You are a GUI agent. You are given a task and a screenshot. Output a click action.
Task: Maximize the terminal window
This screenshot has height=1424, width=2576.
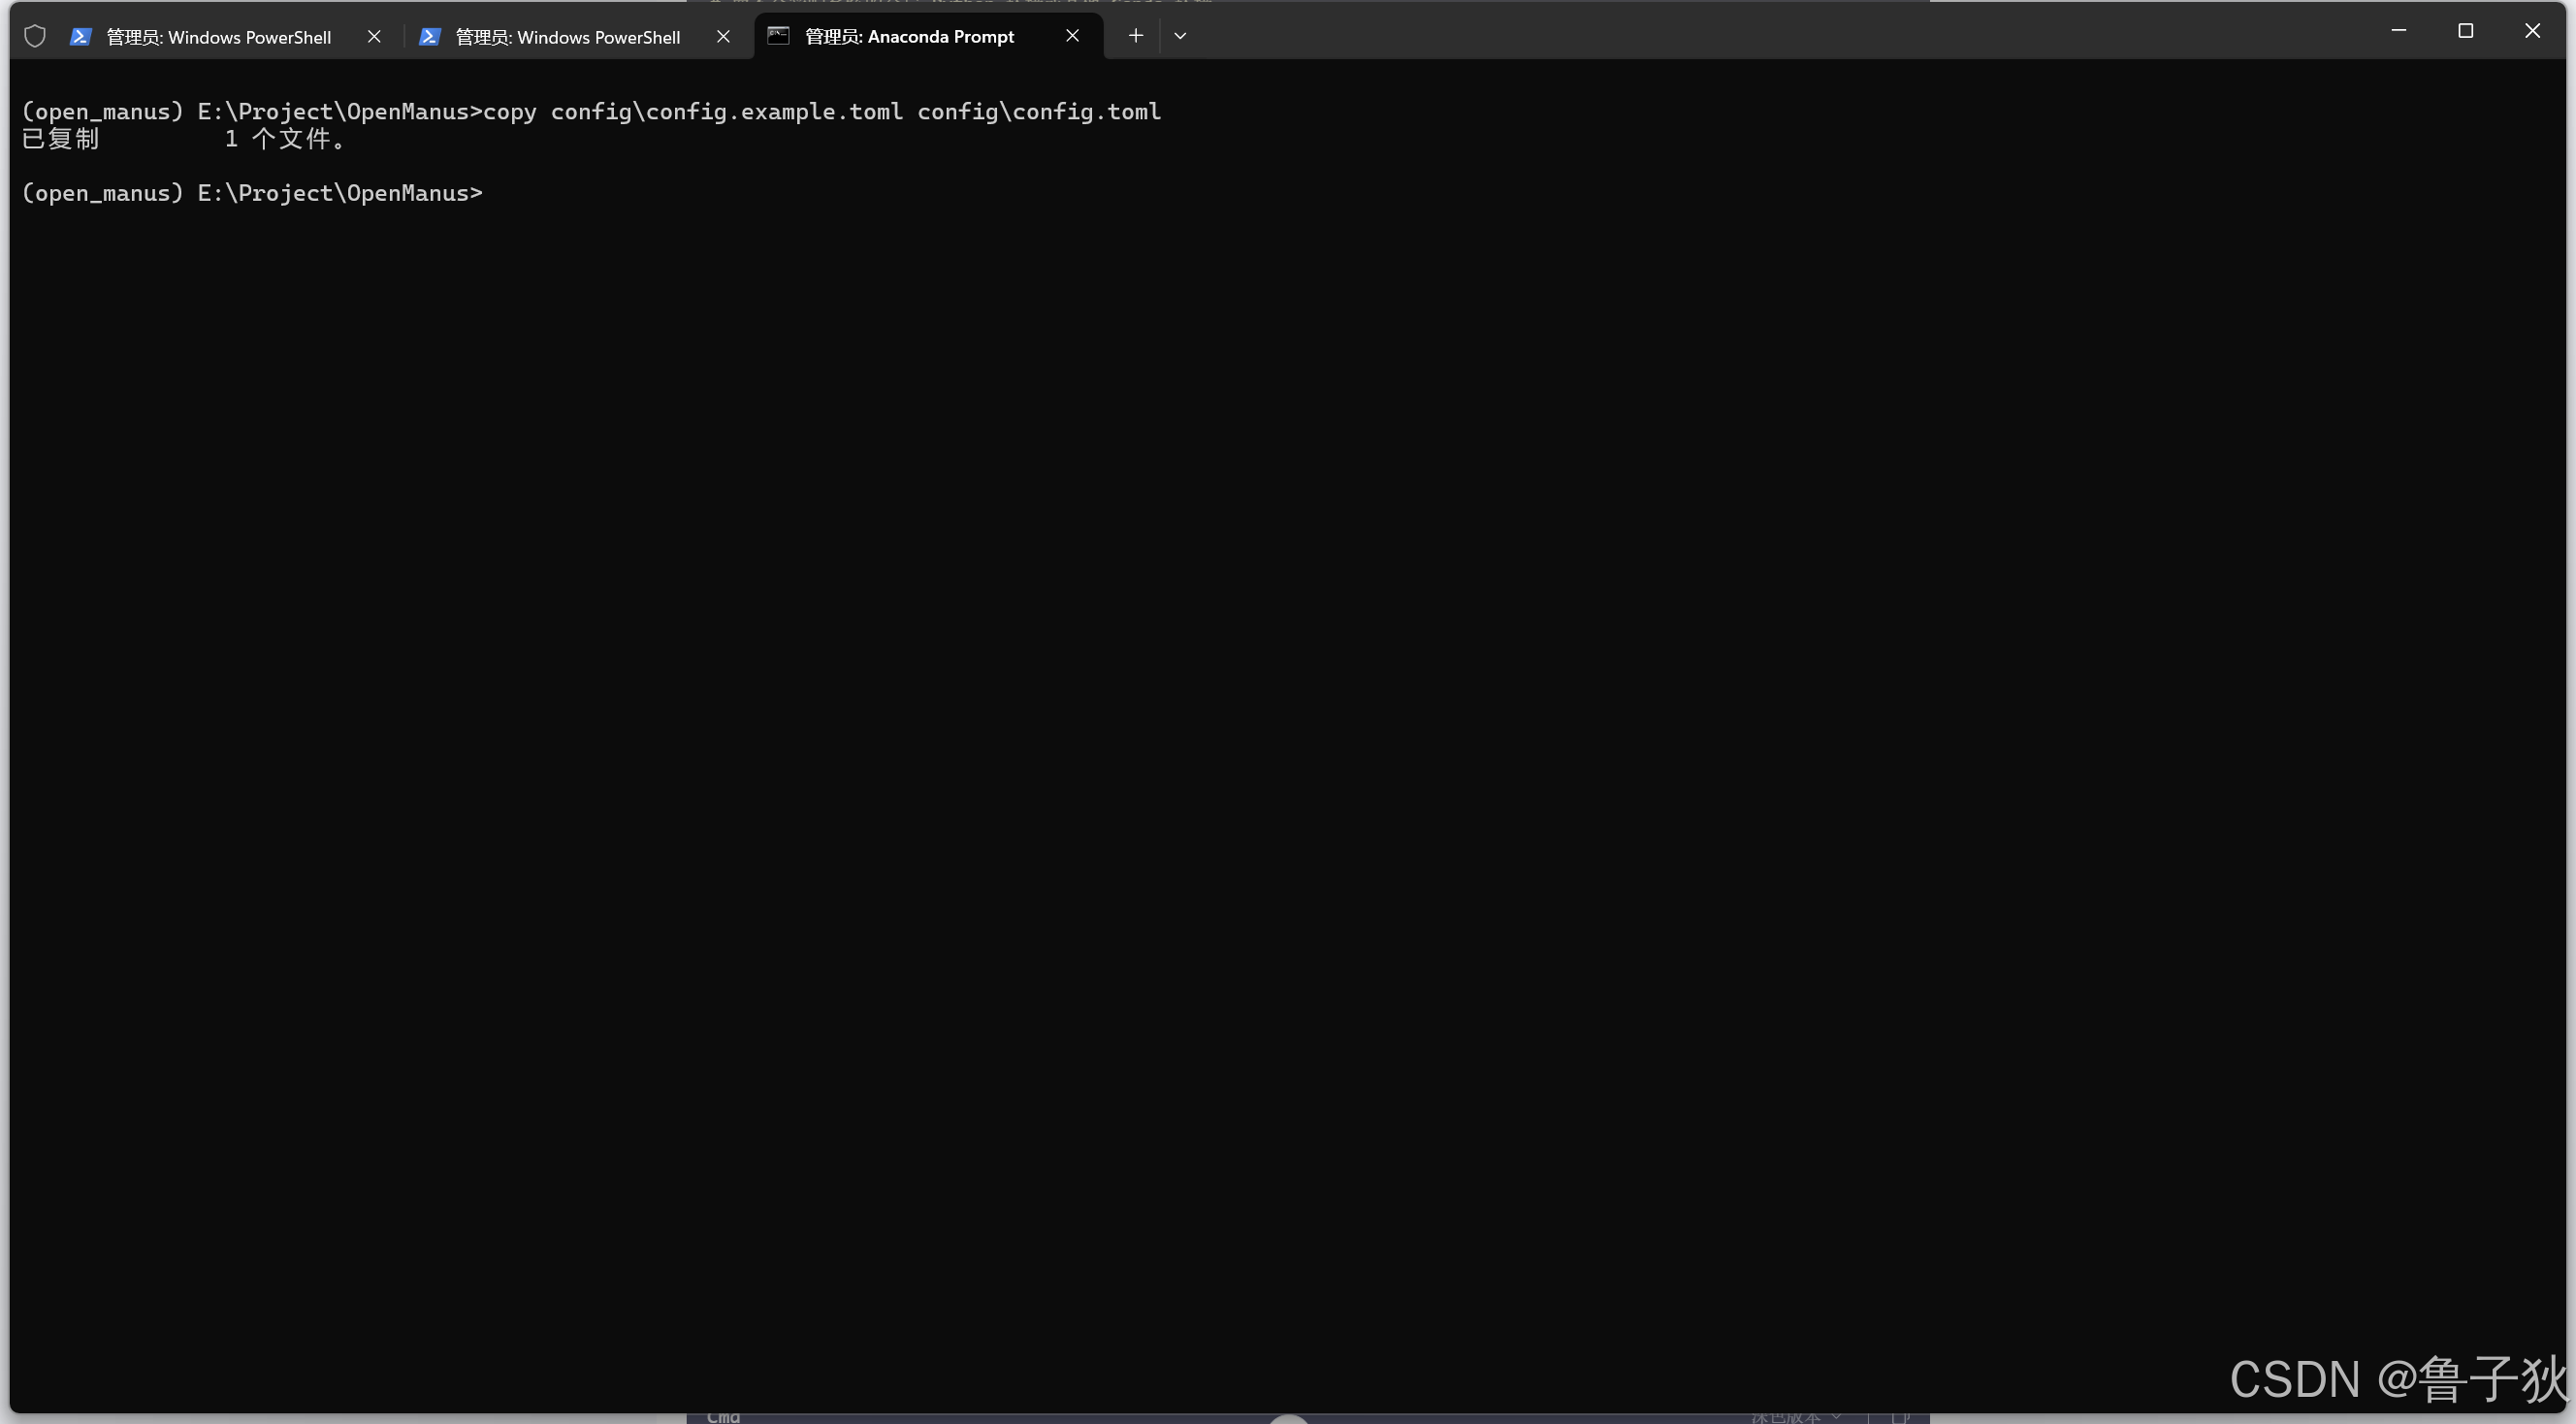point(2465,31)
